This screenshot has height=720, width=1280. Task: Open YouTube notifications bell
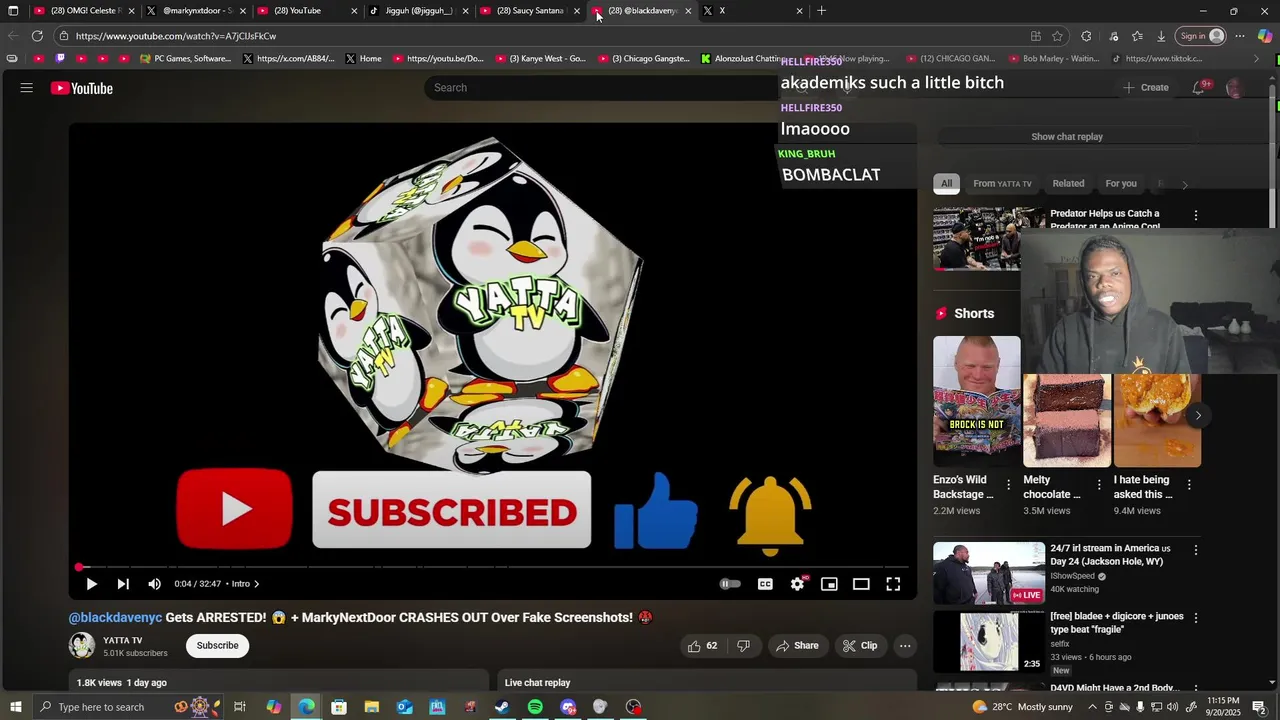click(x=1199, y=88)
